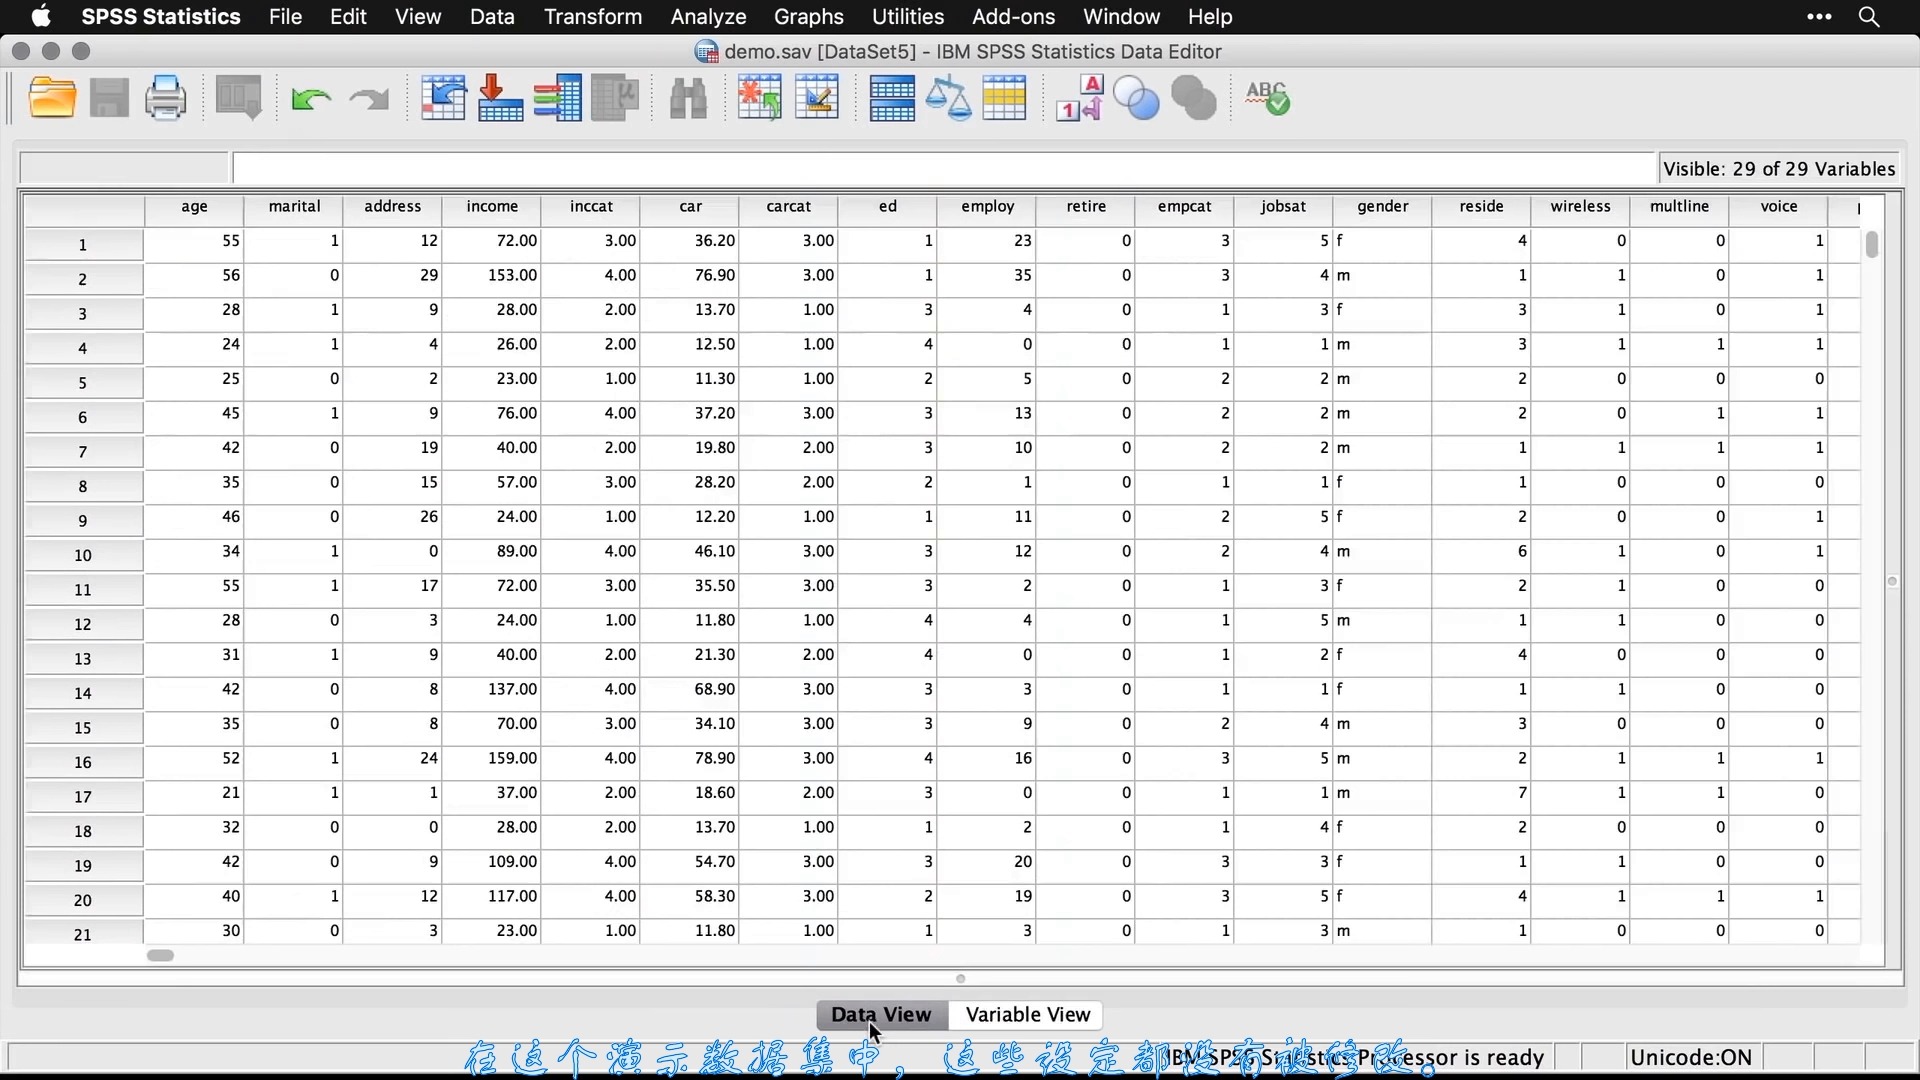Open the View menu
The image size is (1920, 1080).
(x=418, y=17)
